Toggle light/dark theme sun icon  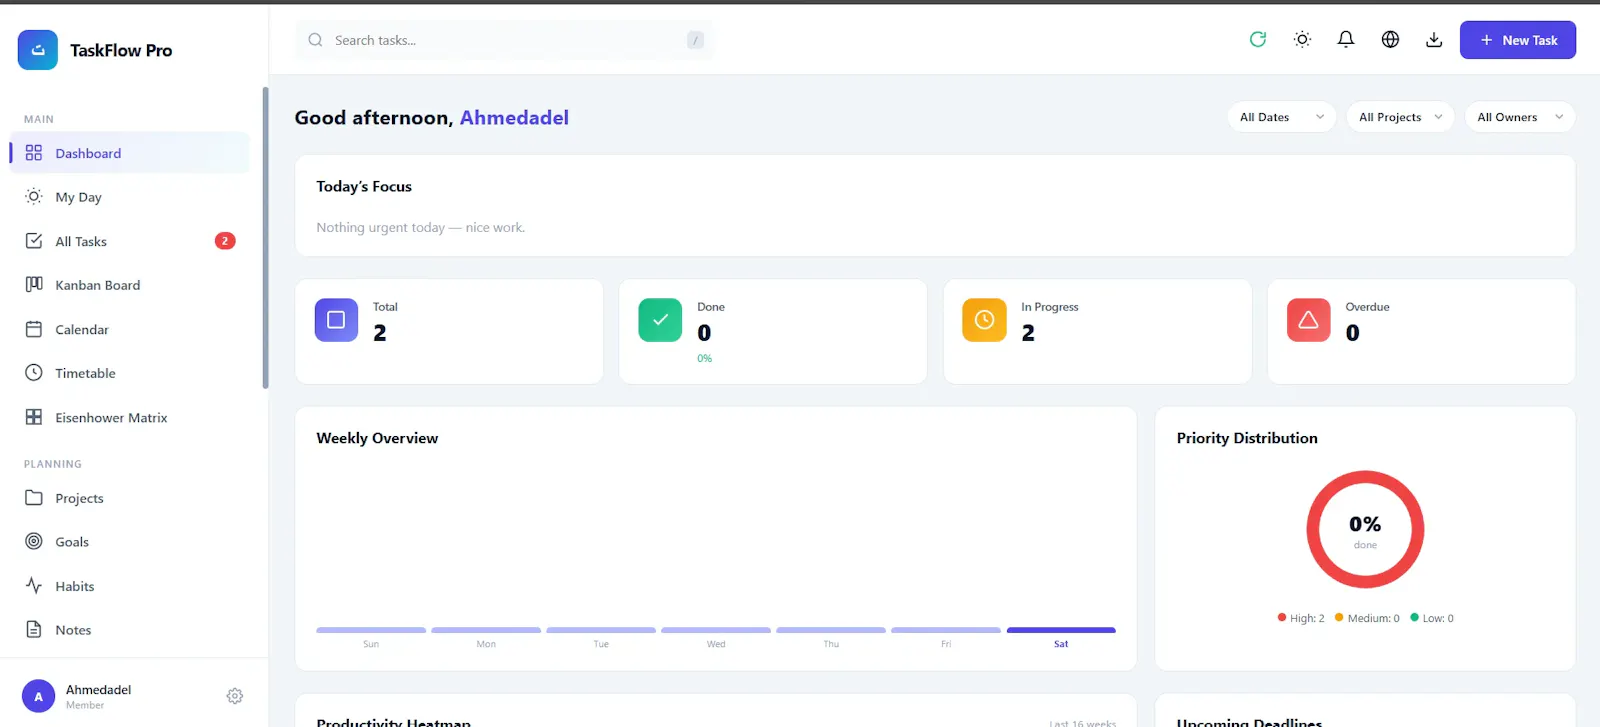tap(1302, 40)
